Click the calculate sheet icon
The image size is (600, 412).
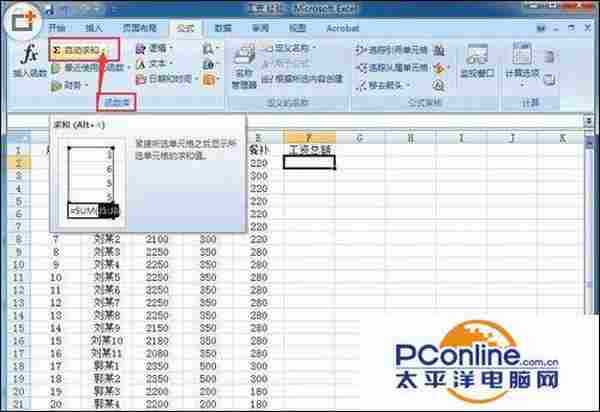pos(549,80)
